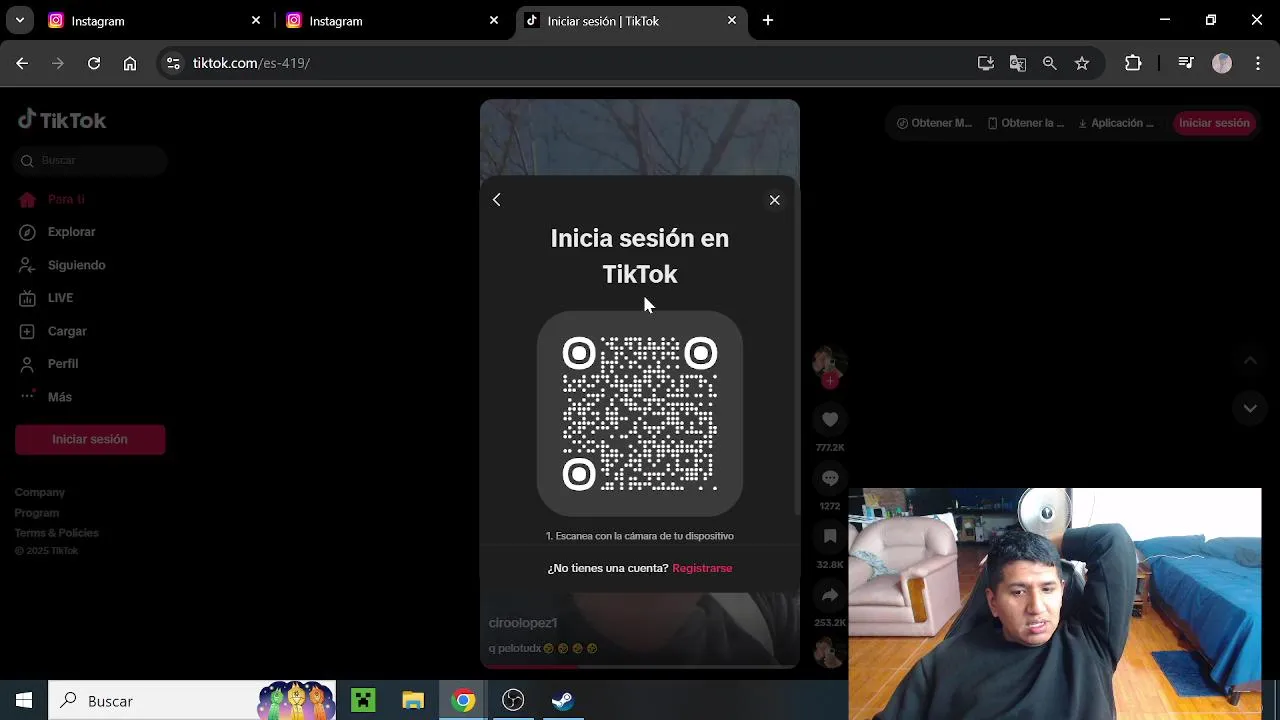The image size is (1280, 720).
Task: Click the Obtener M... button
Action: click(x=934, y=123)
